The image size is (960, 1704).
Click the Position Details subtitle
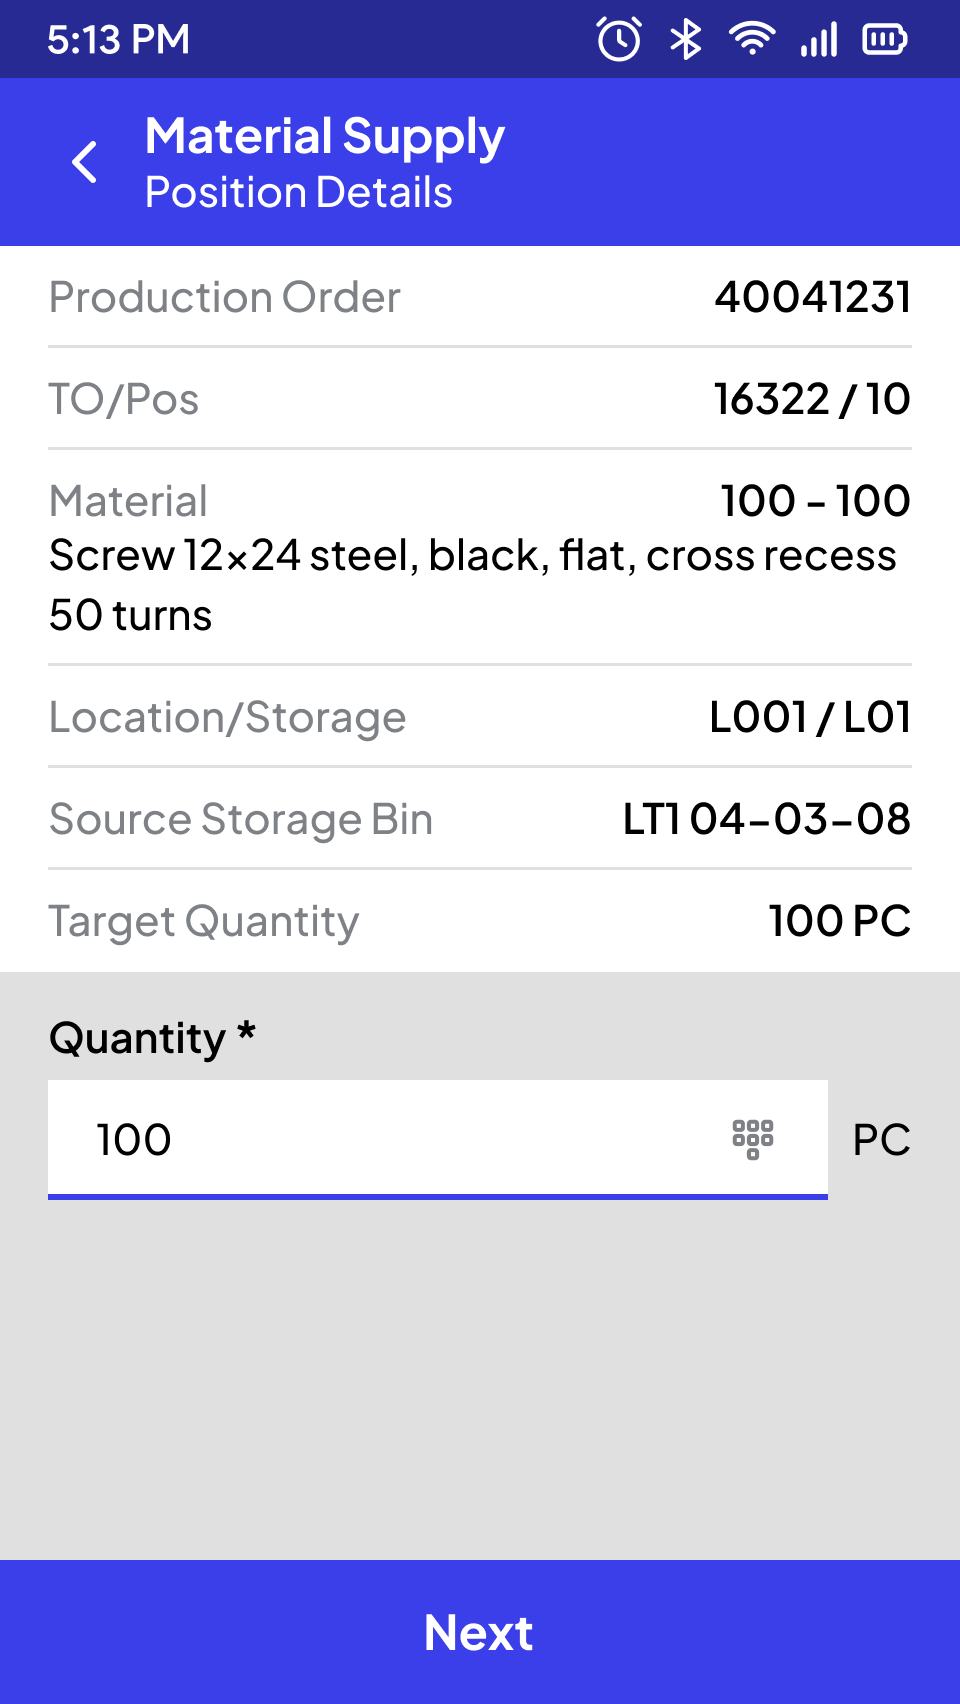point(299,192)
